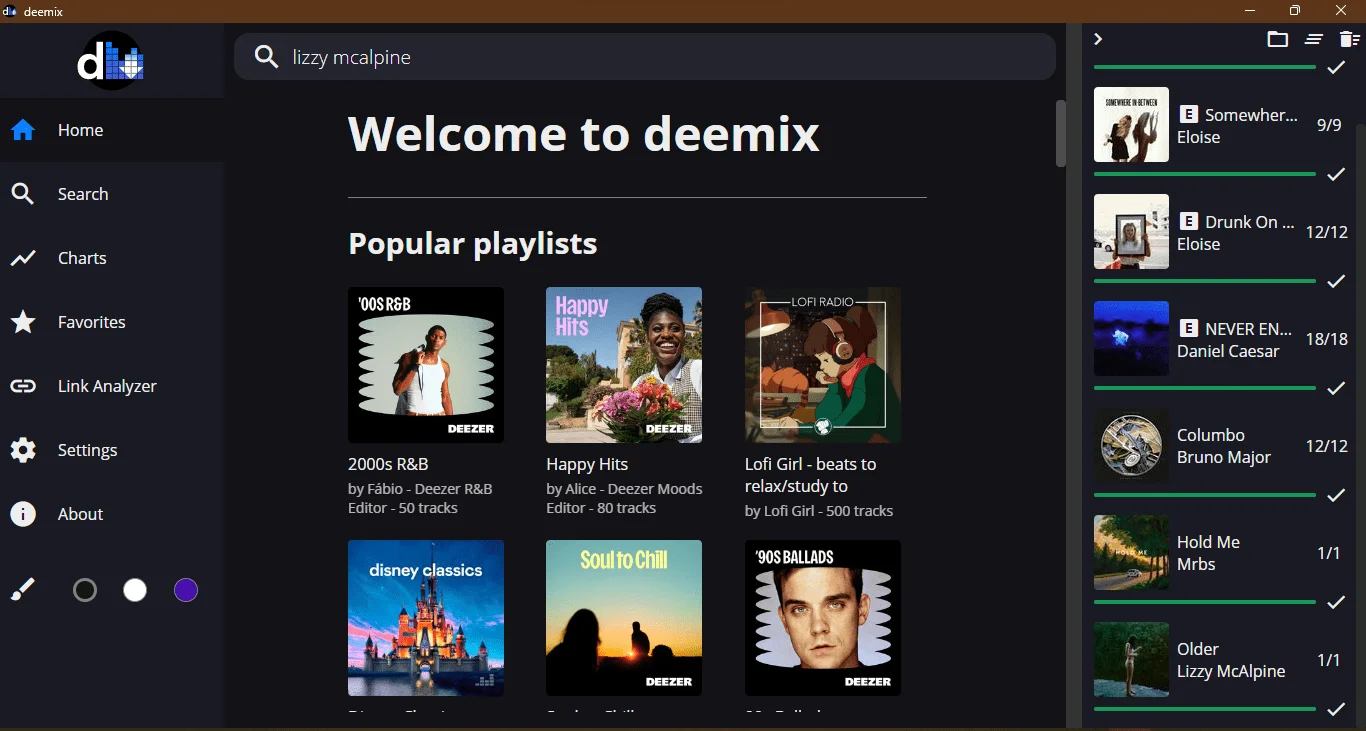Click the 2000s R&B playlist title

click(x=388, y=464)
